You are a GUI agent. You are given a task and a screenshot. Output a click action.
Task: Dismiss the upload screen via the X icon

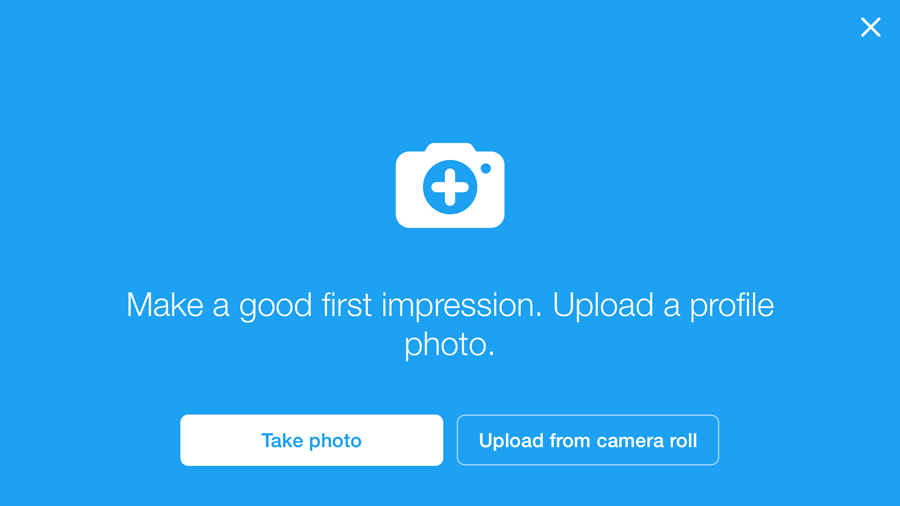point(871,28)
